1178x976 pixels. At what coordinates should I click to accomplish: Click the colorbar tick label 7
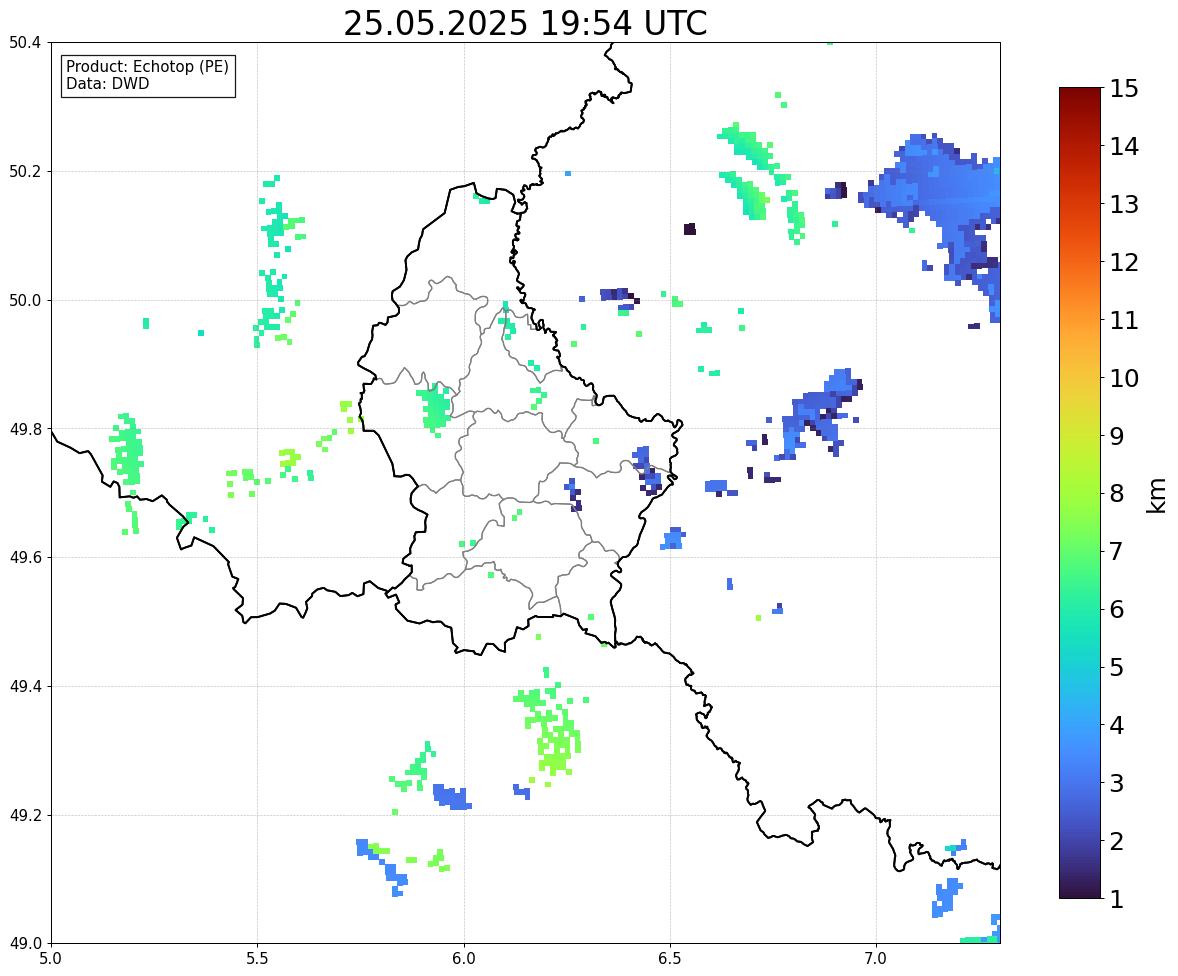pyautogui.click(x=1117, y=551)
